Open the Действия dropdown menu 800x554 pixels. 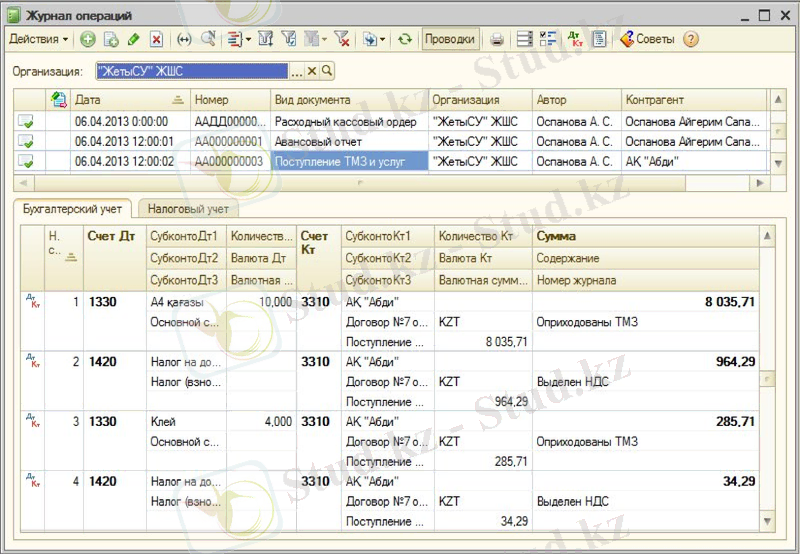click(38, 40)
